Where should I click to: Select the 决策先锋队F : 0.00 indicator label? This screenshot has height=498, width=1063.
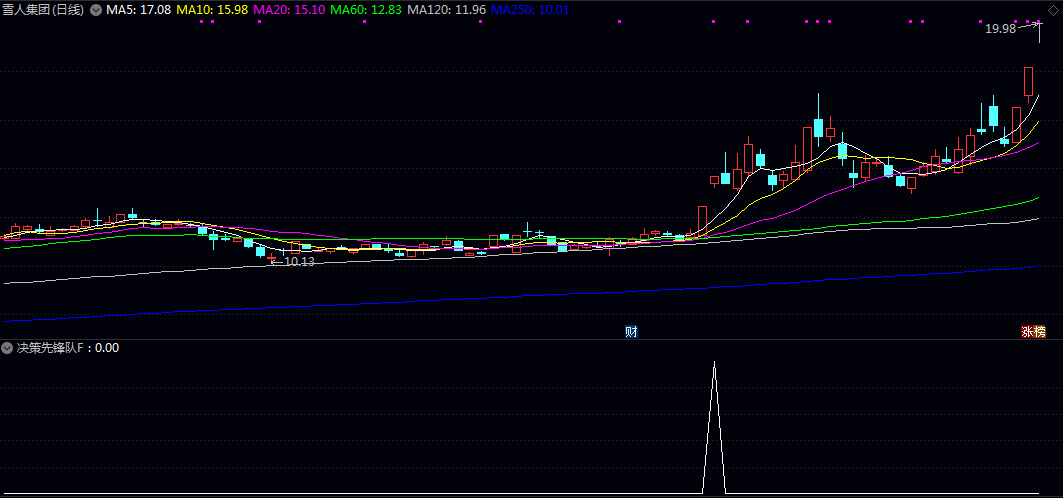68,348
